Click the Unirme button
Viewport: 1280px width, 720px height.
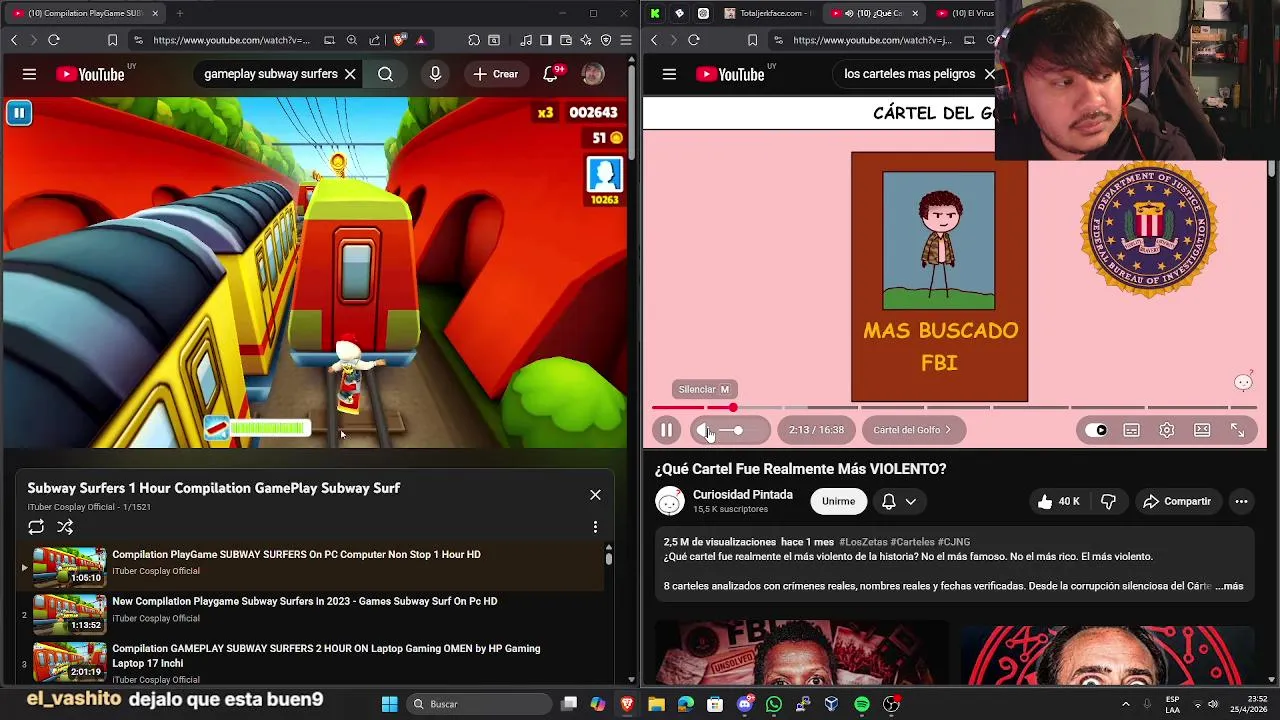point(838,501)
